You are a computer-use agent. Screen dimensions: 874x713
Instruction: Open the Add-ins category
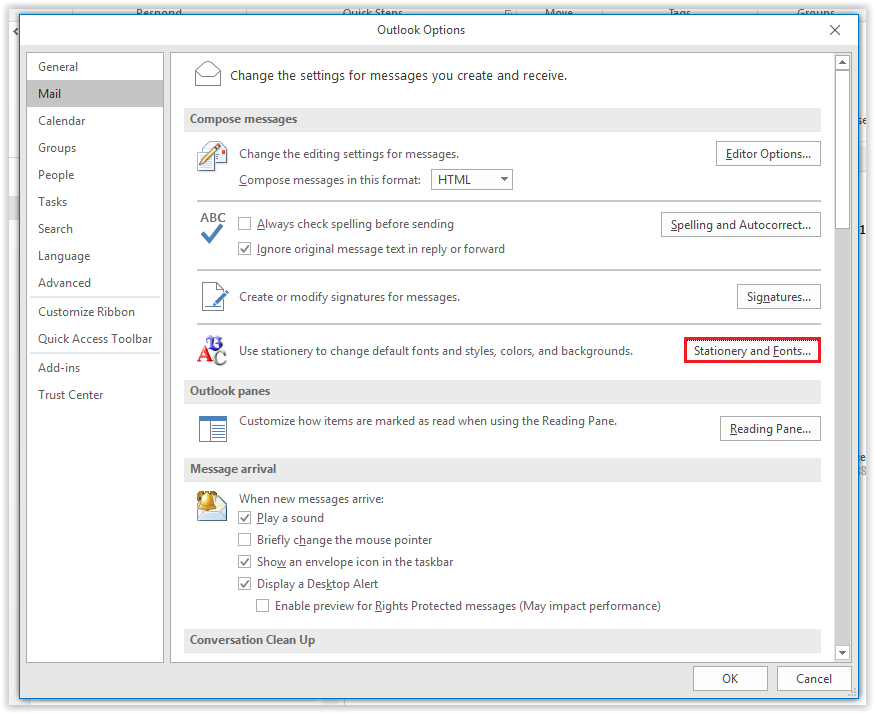click(95, 368)
